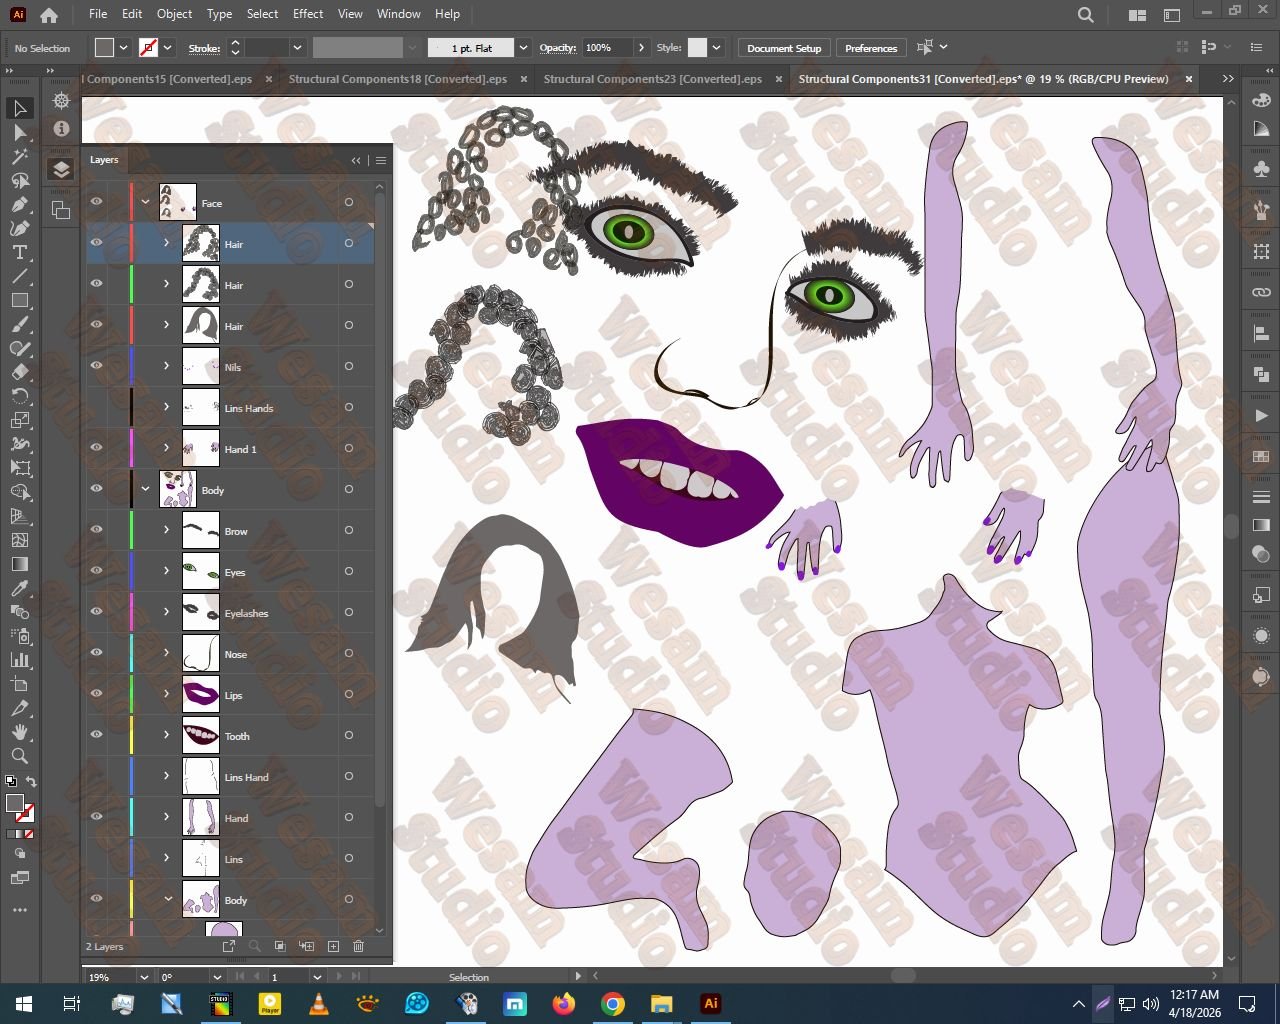This screenshot has width=1280, height=1024.
Task: Select the Type tool
Action: click(20, 252)
